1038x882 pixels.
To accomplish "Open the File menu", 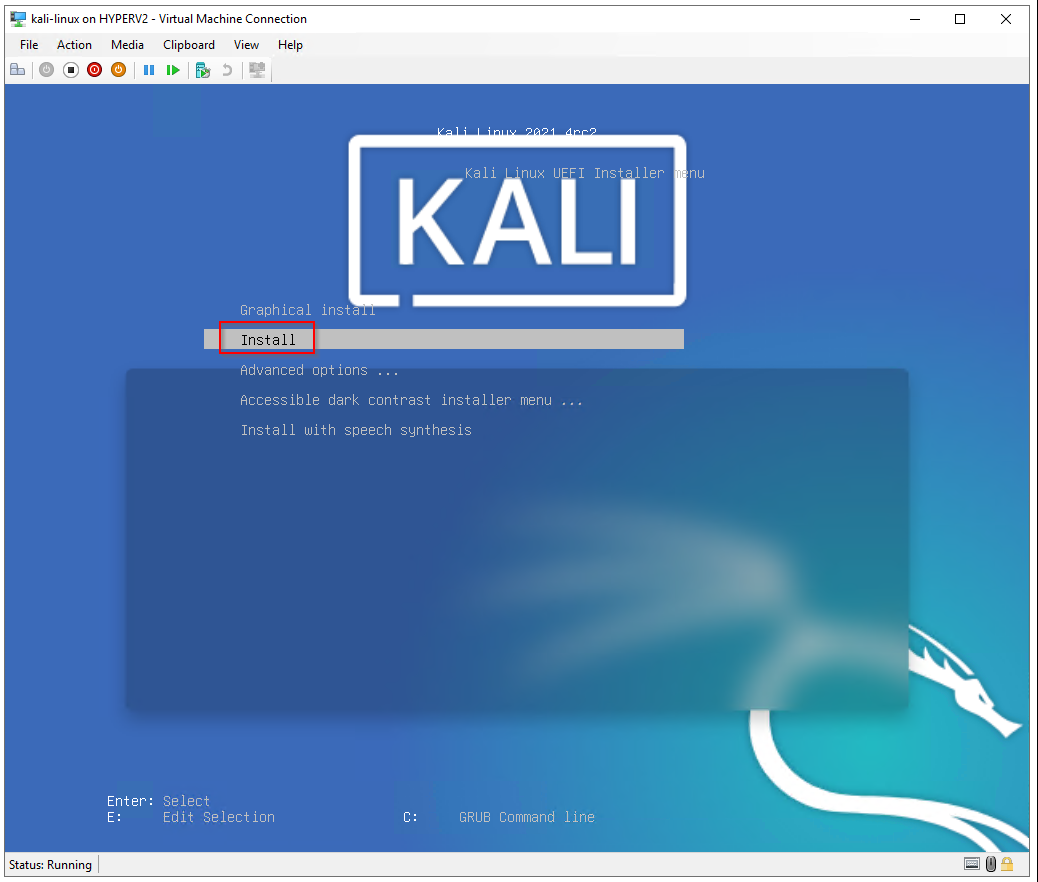I will [x=29, y=45].
